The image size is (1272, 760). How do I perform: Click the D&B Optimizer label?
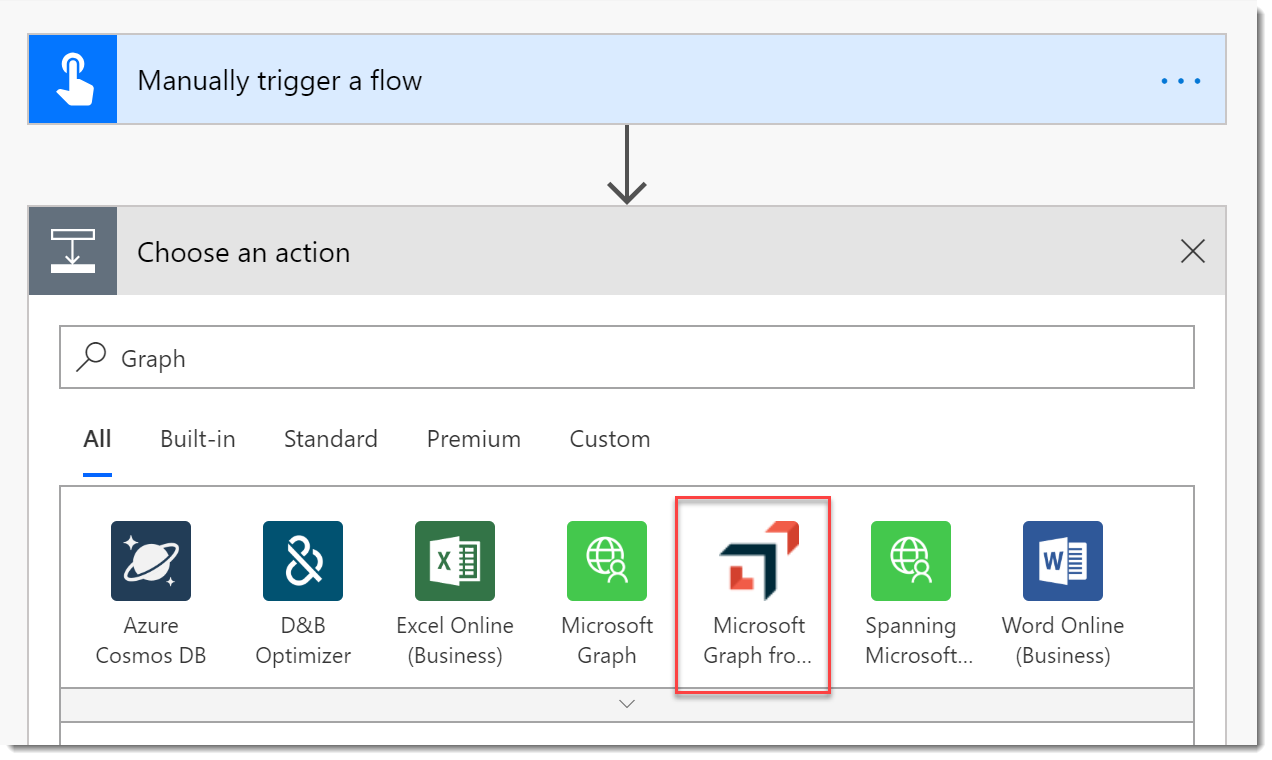(303, 641)
